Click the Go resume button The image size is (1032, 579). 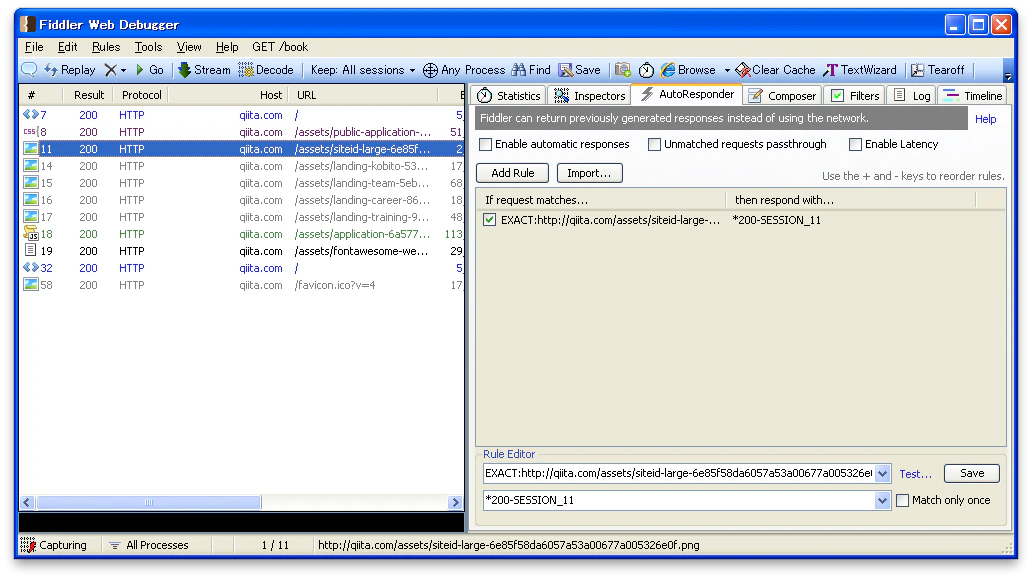click(x=149, y=70)
